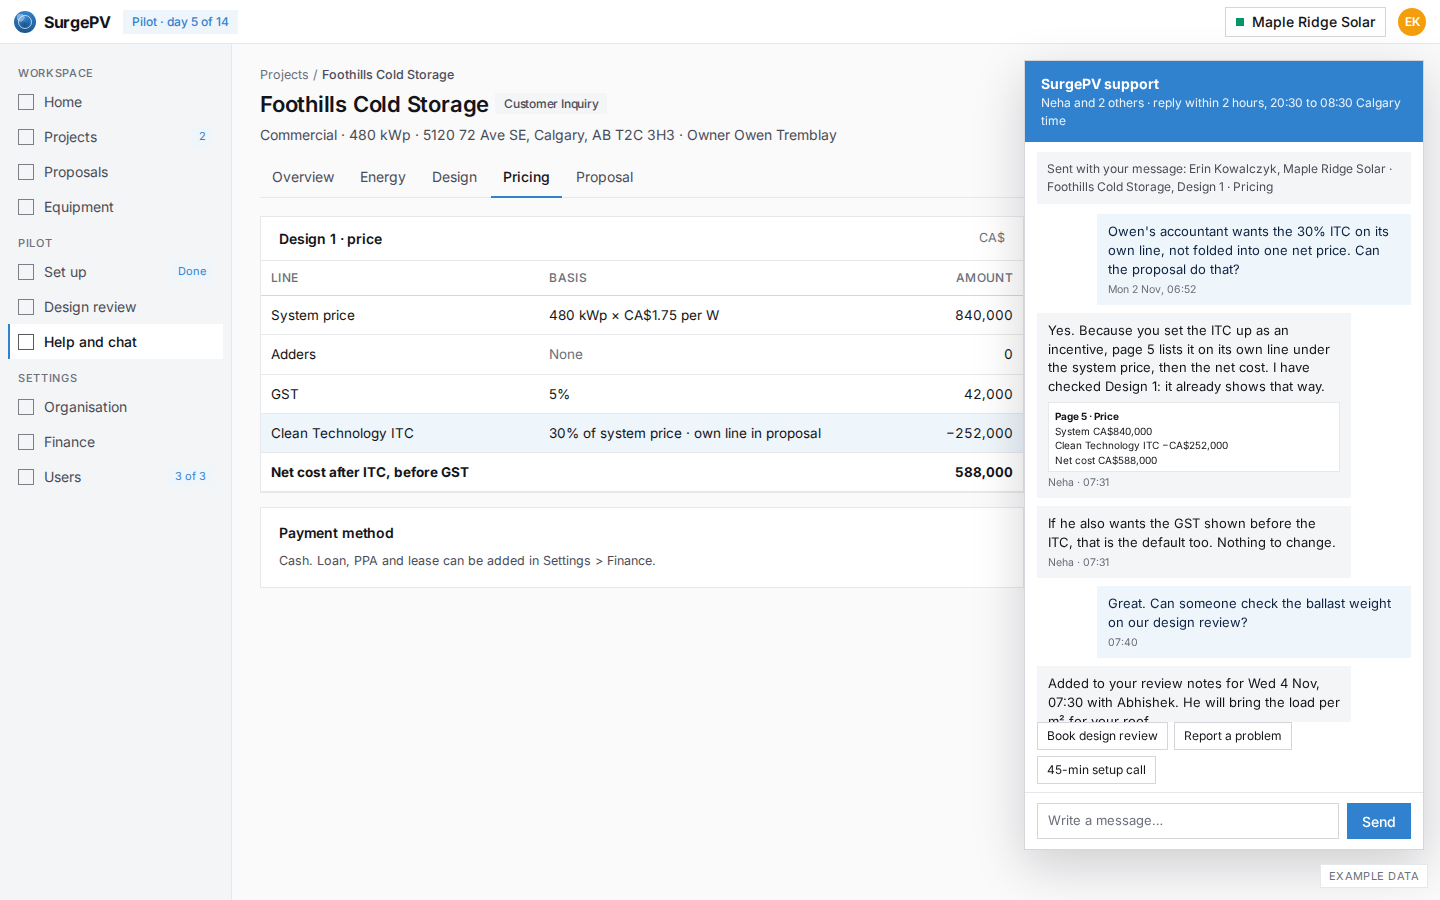Screen dimensions: 1440x900
Task: Open Projects via its sidebar icon
Action: 26,137
